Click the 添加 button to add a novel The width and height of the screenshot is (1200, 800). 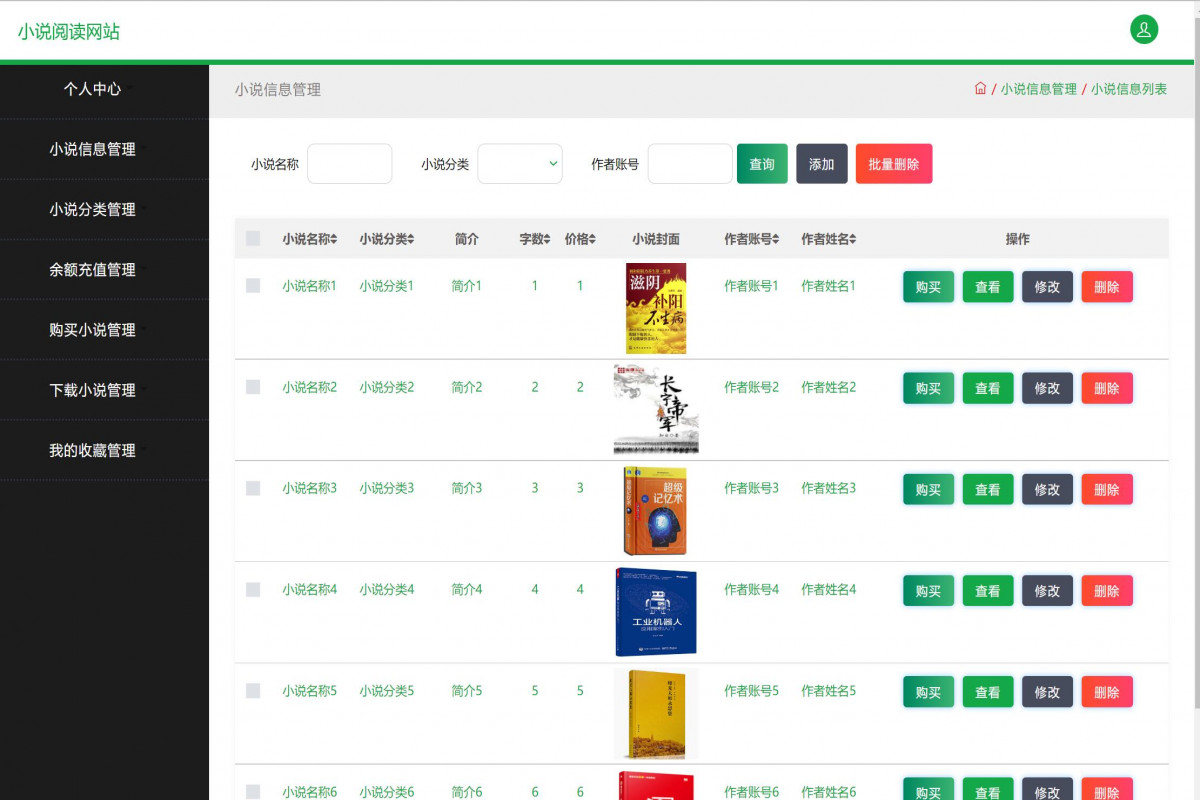pyautogui.click(x=822, y=163)
